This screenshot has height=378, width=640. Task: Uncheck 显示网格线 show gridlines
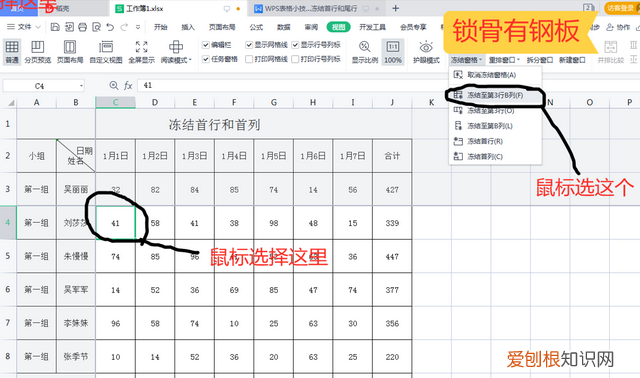[x=249, y=45]
